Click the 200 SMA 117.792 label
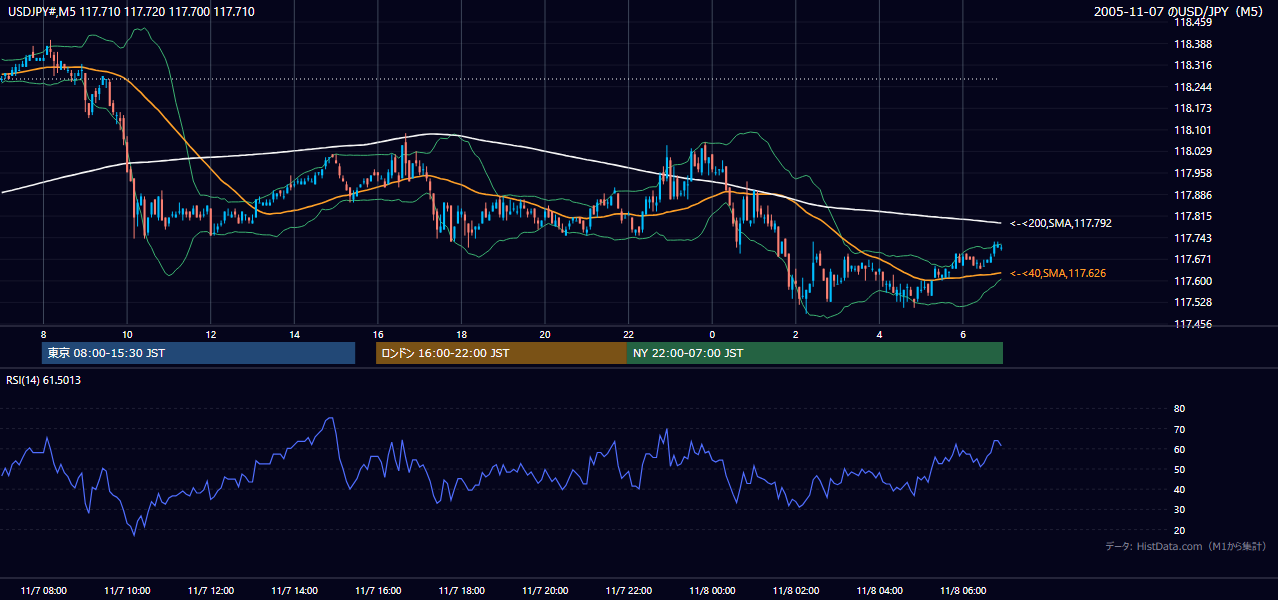 1061,224
